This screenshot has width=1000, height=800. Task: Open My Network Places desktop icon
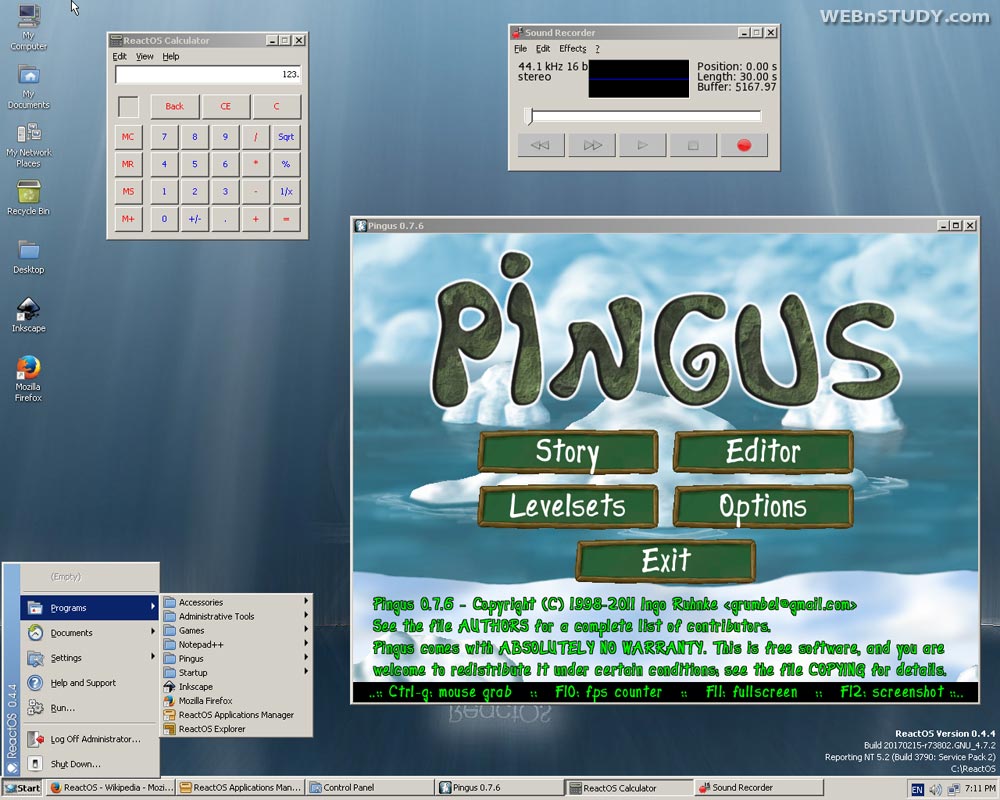pyautogui.click(x=29, y=145)
